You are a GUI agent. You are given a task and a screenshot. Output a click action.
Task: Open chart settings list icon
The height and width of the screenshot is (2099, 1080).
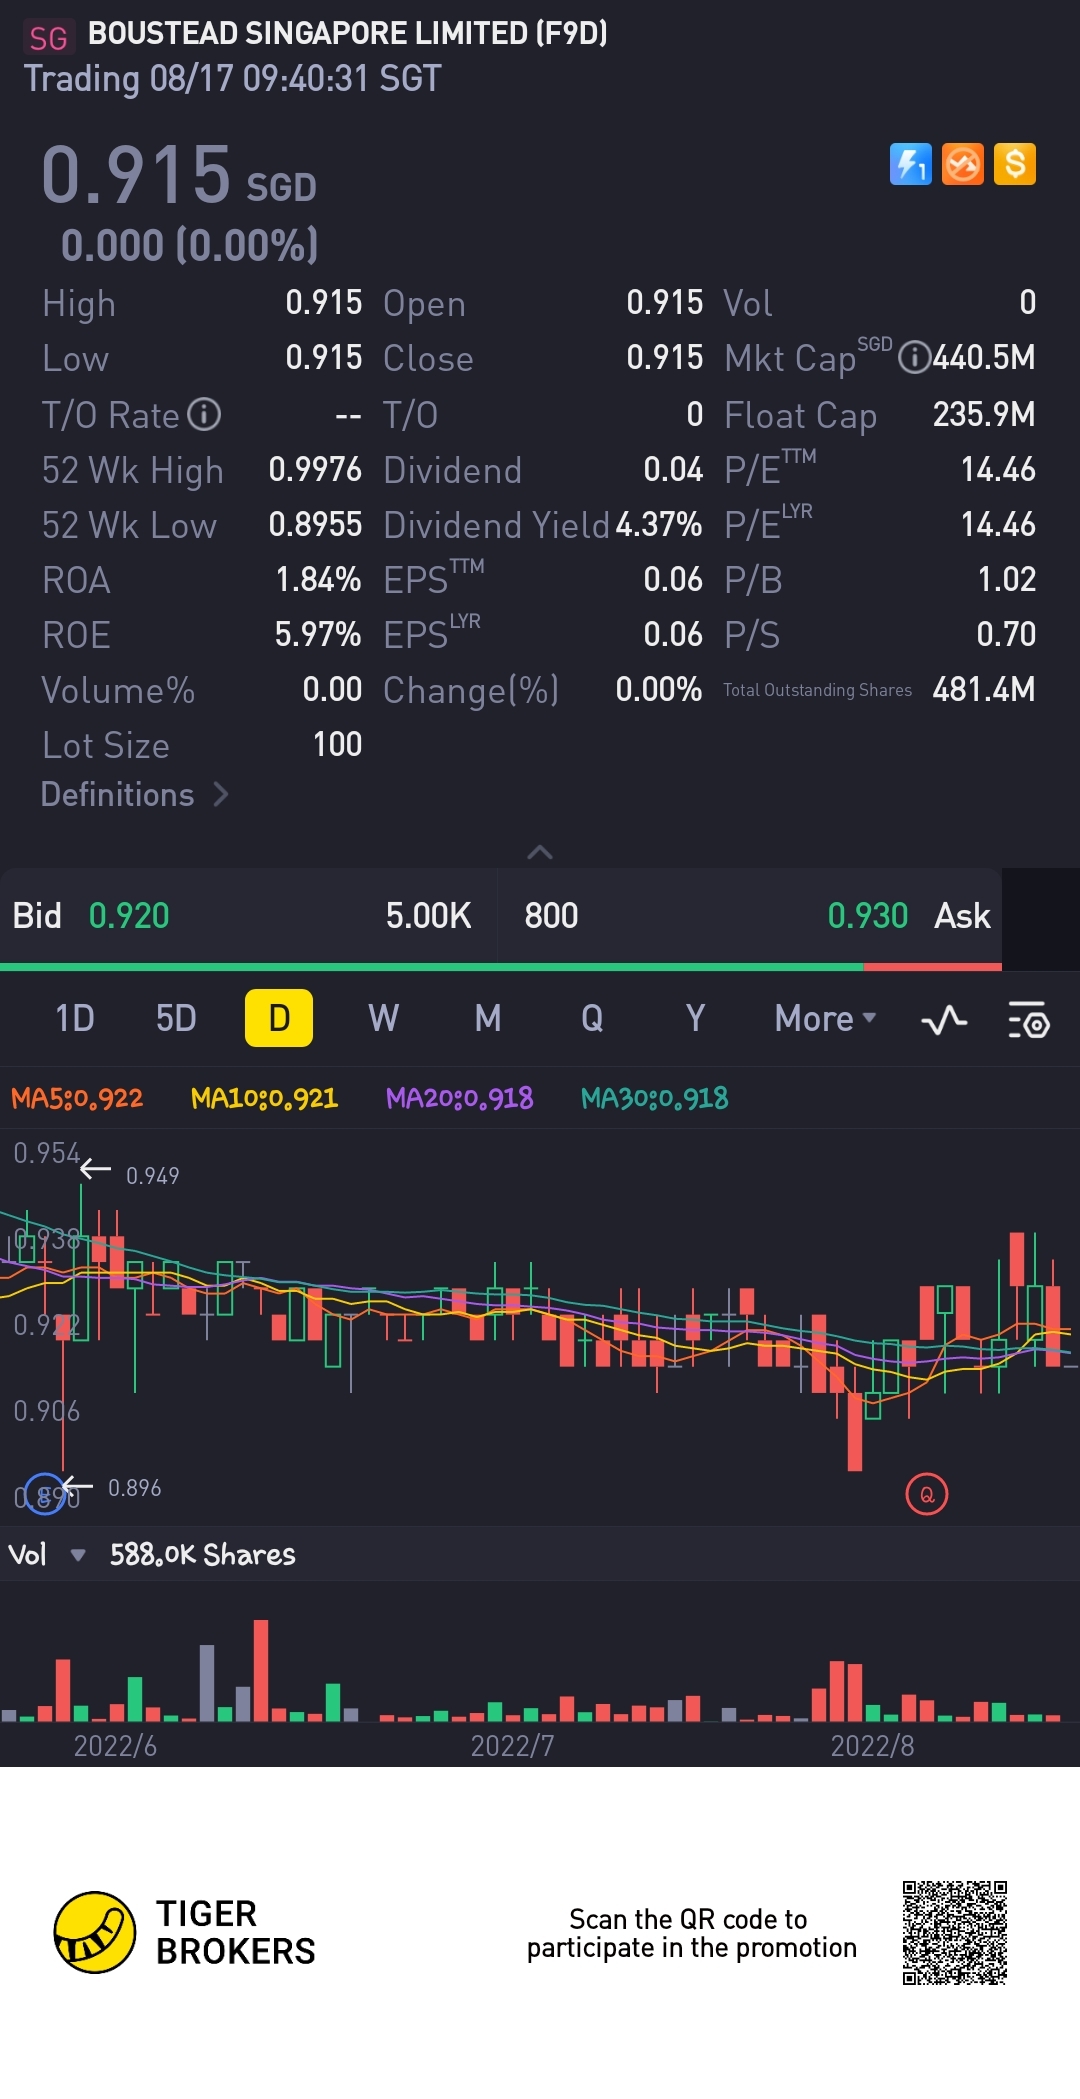coord(1028,1020)
